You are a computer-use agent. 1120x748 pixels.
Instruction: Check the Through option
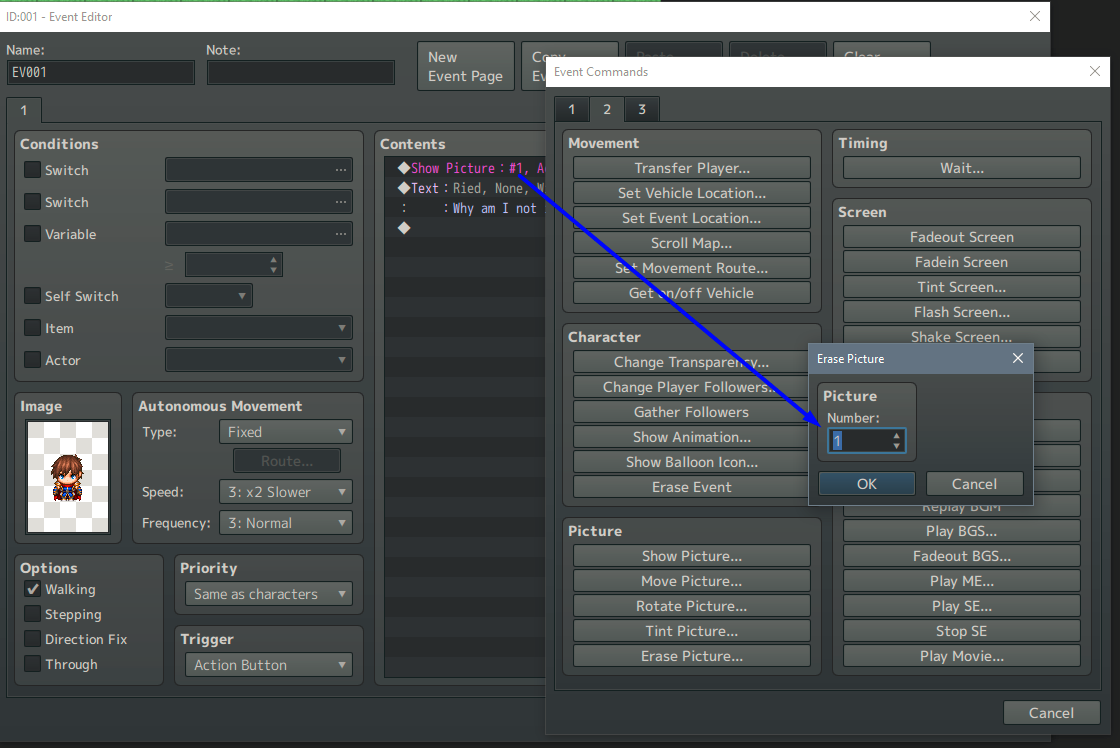tap(32, 664)
